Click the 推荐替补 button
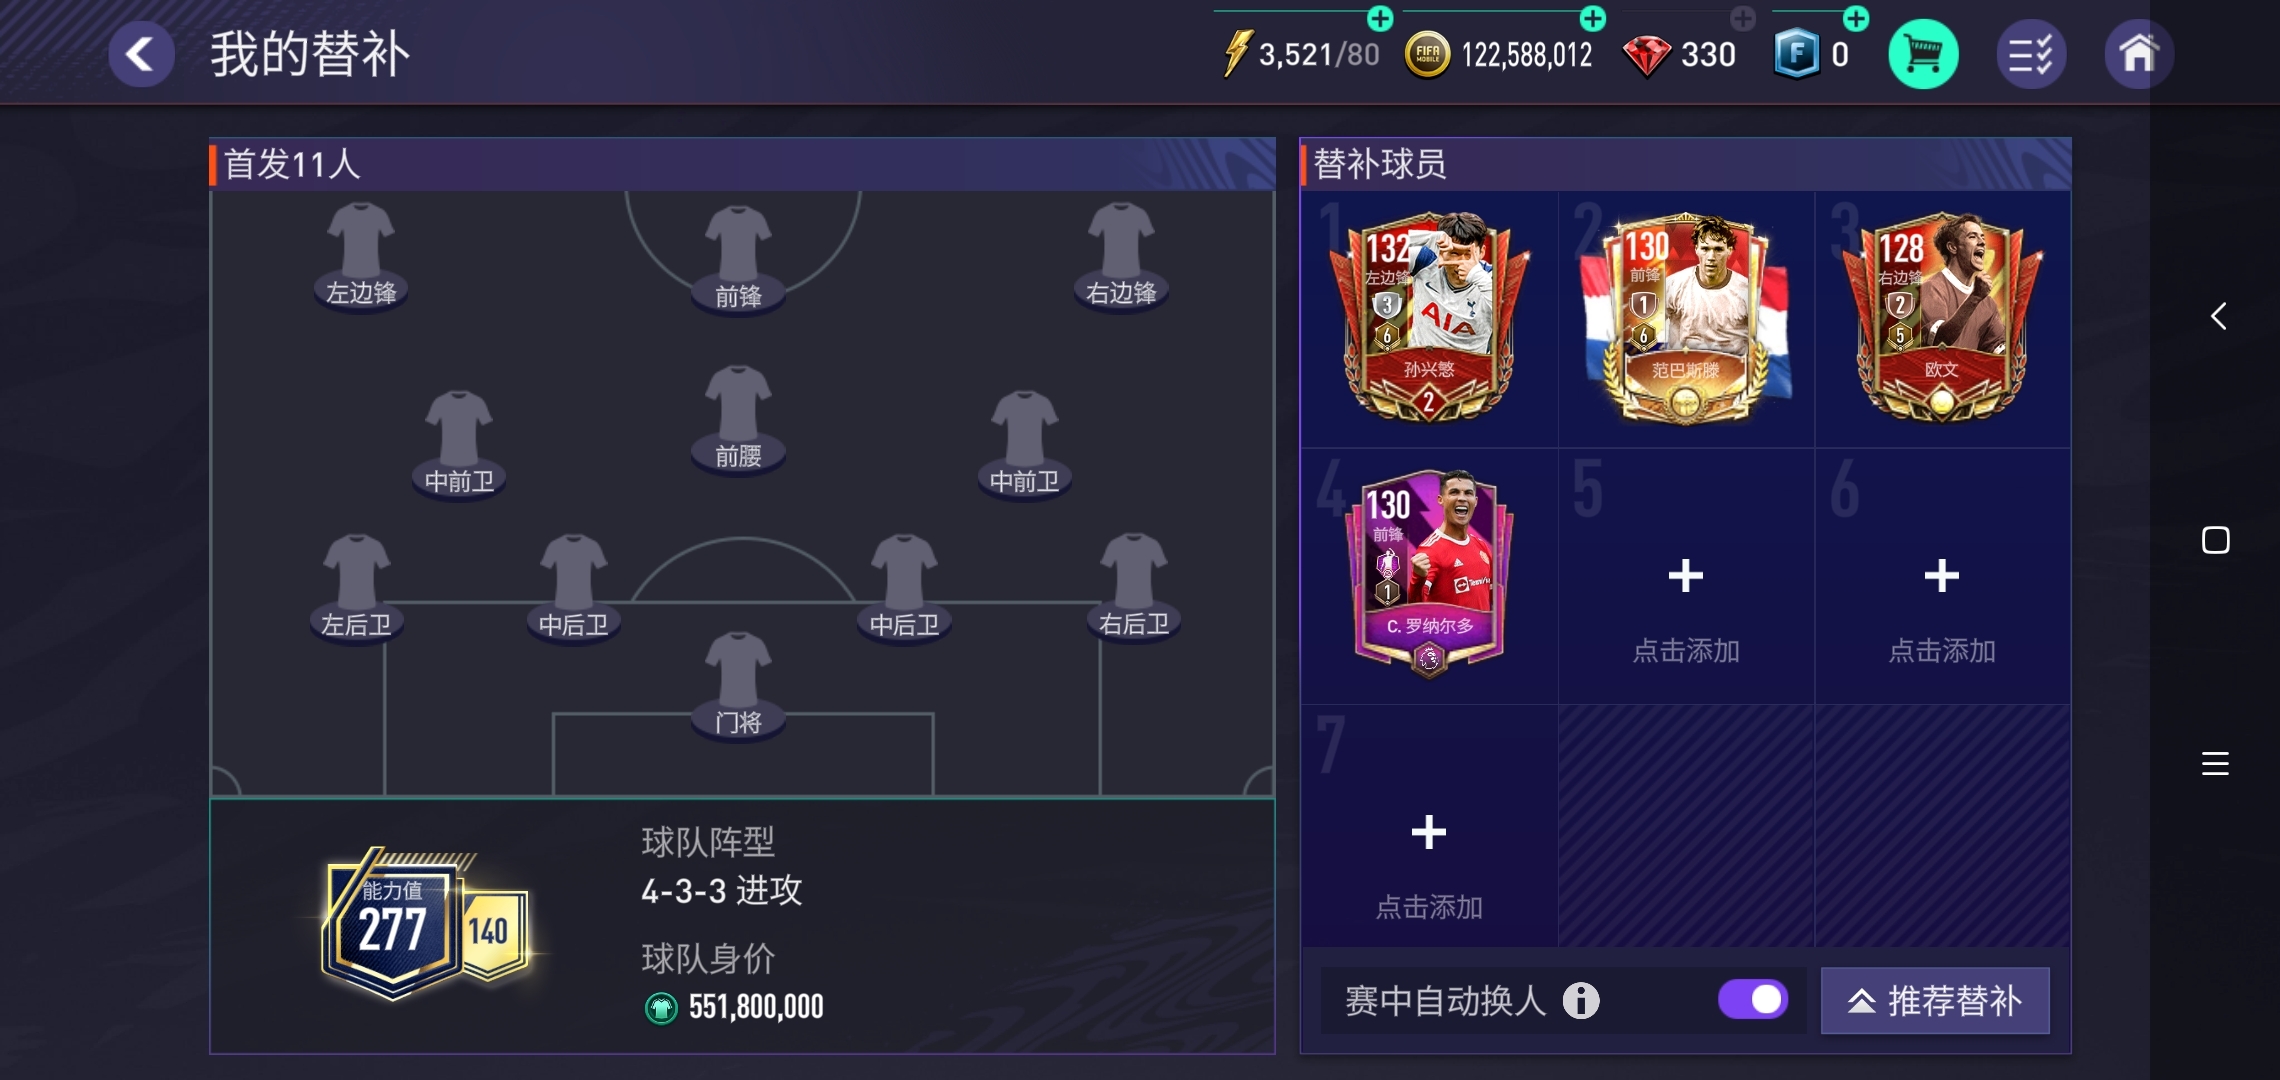This screenshot has height=1080, width=2280. [1935, 1000]
